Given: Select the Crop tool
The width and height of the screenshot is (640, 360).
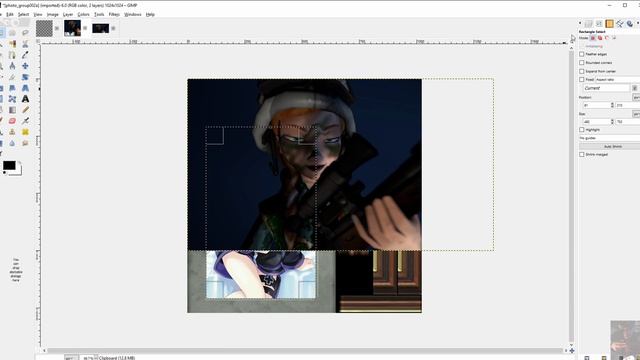Looking at the screenshot, I should coord(12,77).
